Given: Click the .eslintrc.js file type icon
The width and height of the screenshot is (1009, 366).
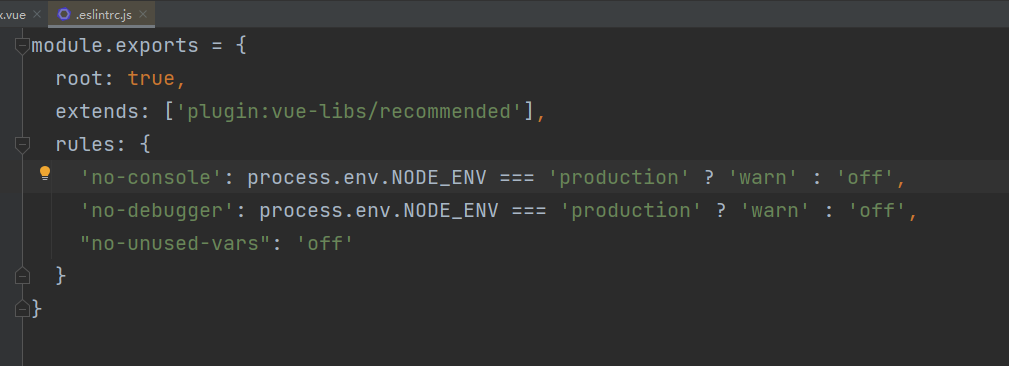Looking at the screenshot, I should coord(64,14).
